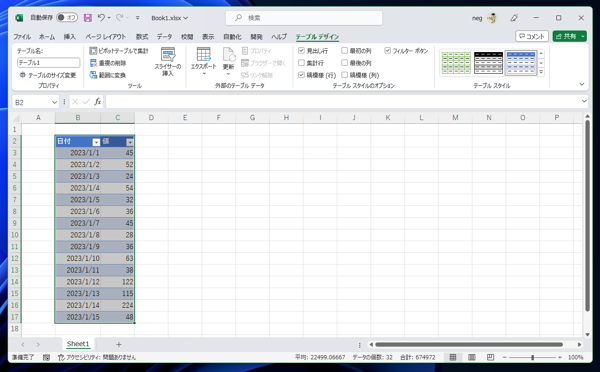600x372 pixels.
Task: Switch to the 挿入 tab
Action: 70,37
